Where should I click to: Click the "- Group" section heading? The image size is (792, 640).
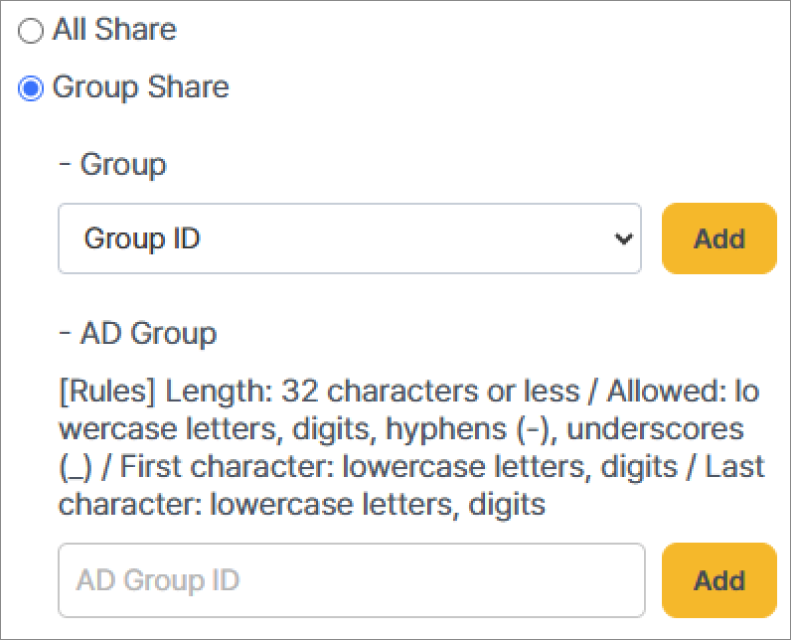coord(112,164)
